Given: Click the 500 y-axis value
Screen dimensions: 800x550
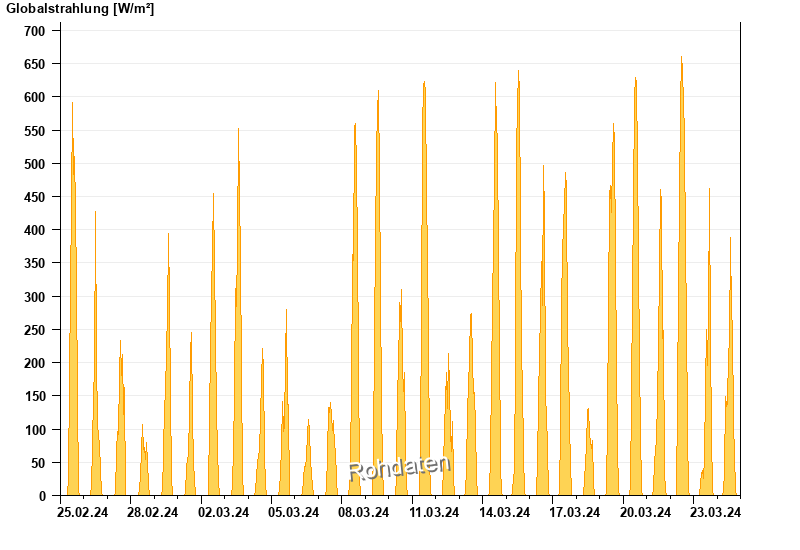Looking at the screenshot, I should point(35,164).
